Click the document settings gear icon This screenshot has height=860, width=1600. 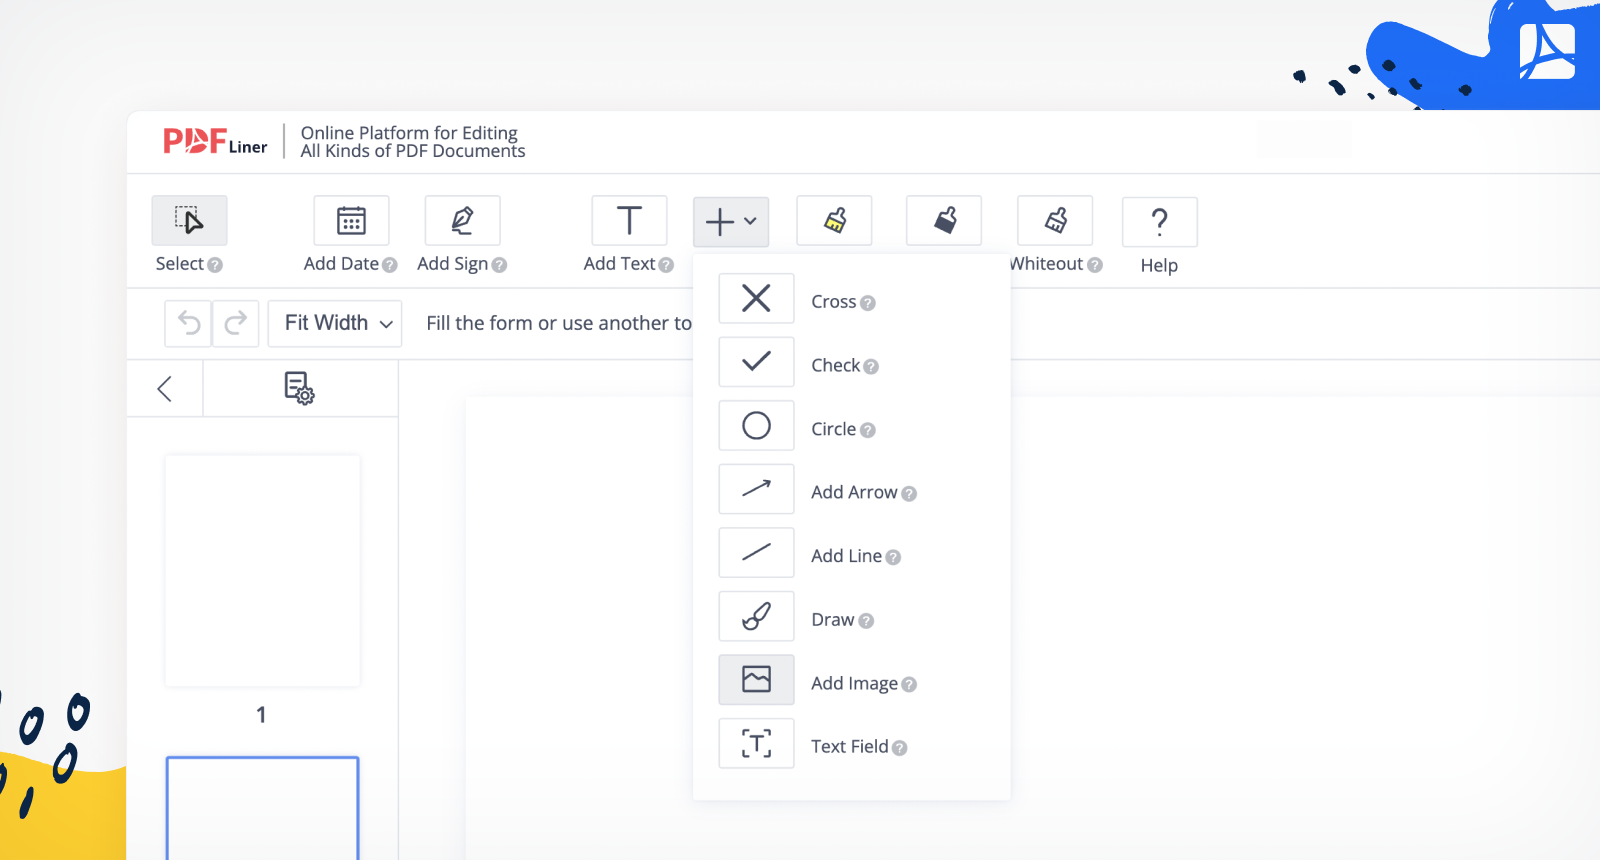pyautogui.click(x=299, y=388)
